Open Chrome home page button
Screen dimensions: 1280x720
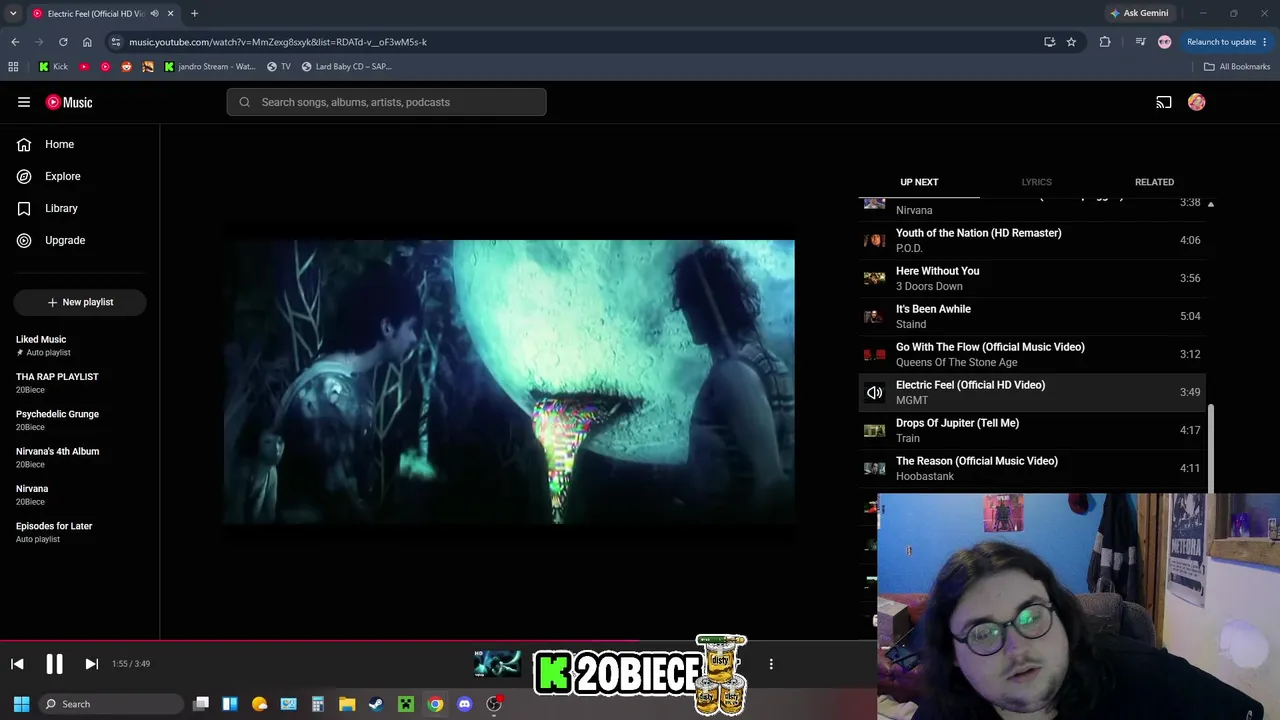pyautogui.click(x=87, y=42)
